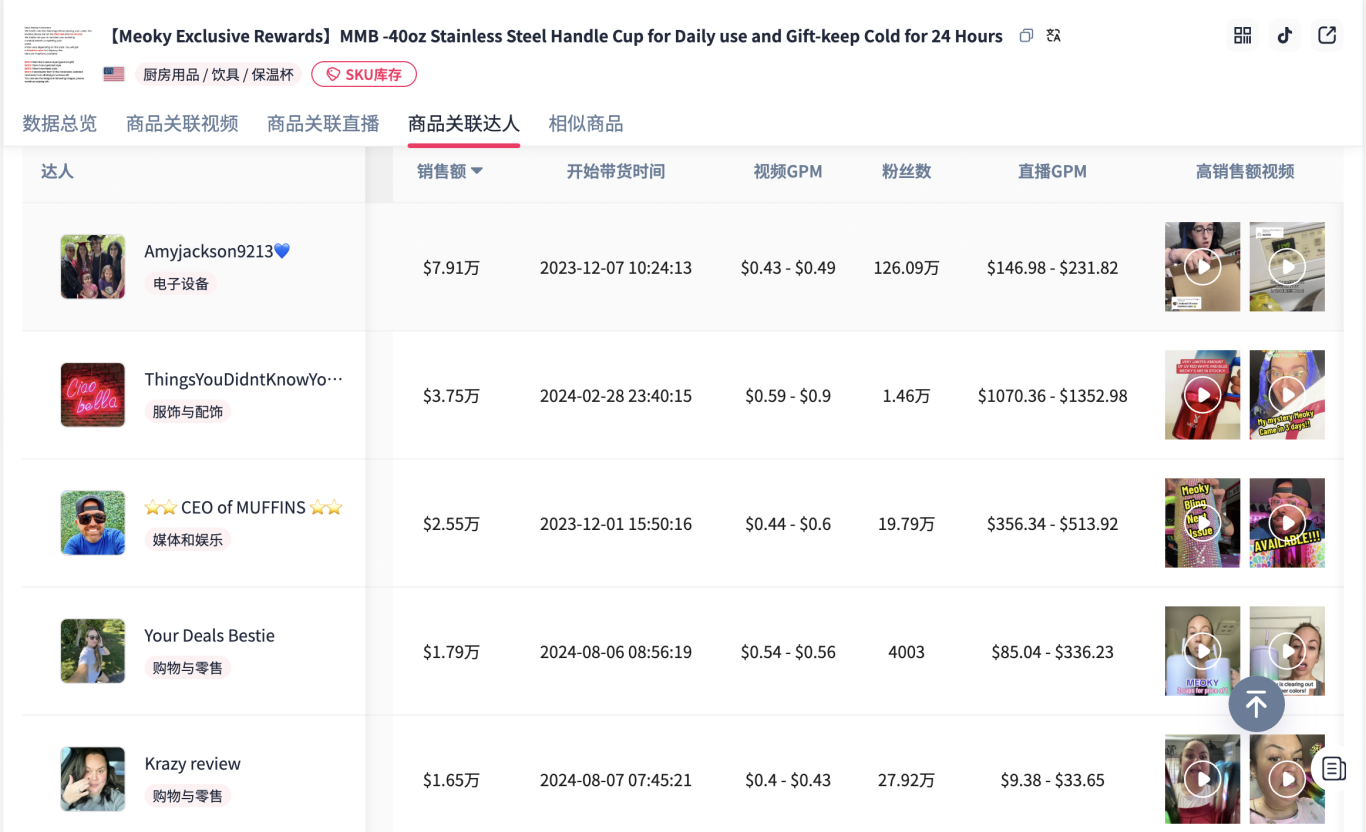Translate the product title icon
This screenshot has width=1366, height=832.
[x=1053, y=36]
